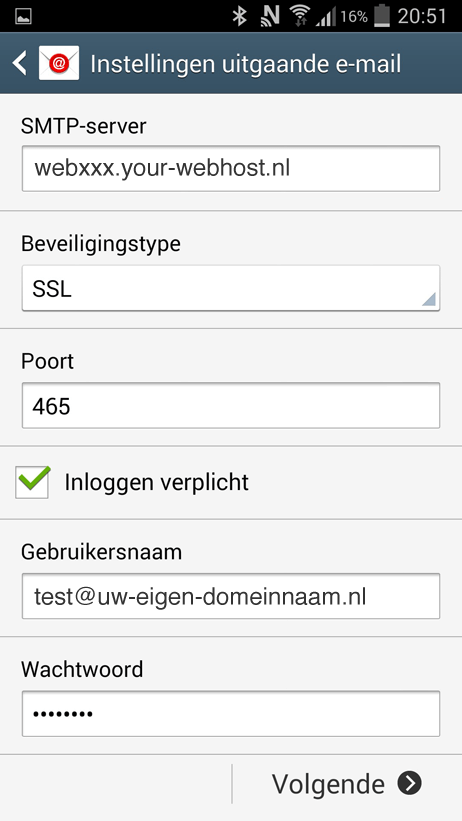Tap the Volgende button
The image size is (462, 821).
347,784
